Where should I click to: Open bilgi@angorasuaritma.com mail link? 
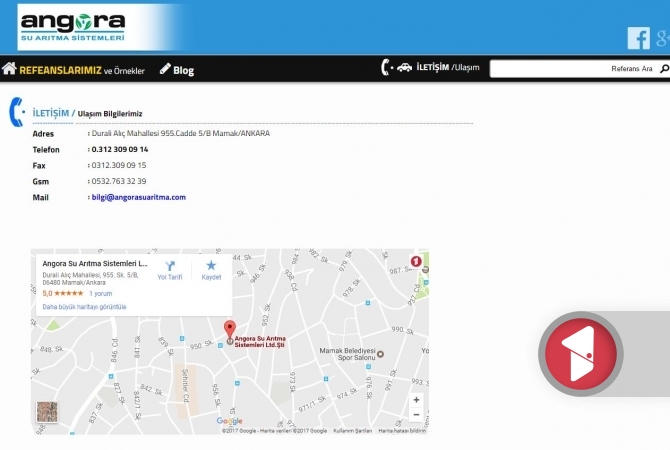click(x=138, y=197)
